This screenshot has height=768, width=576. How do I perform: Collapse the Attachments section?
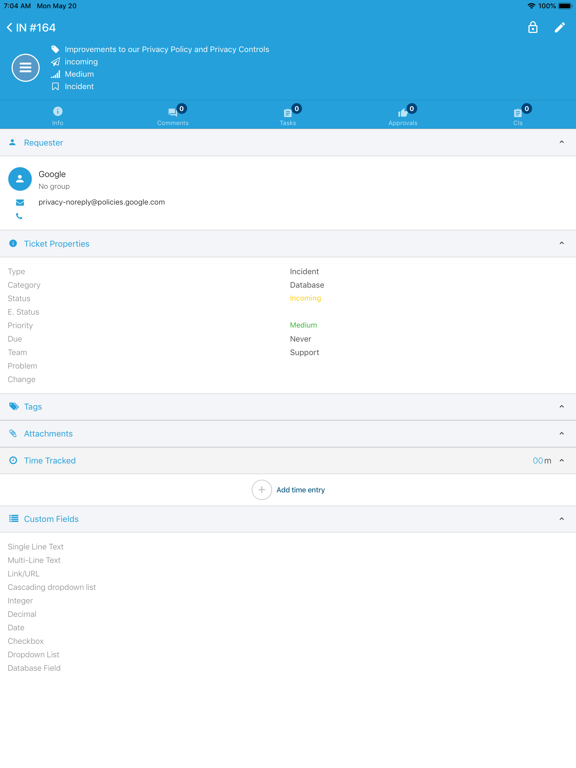tap(561, 433)
